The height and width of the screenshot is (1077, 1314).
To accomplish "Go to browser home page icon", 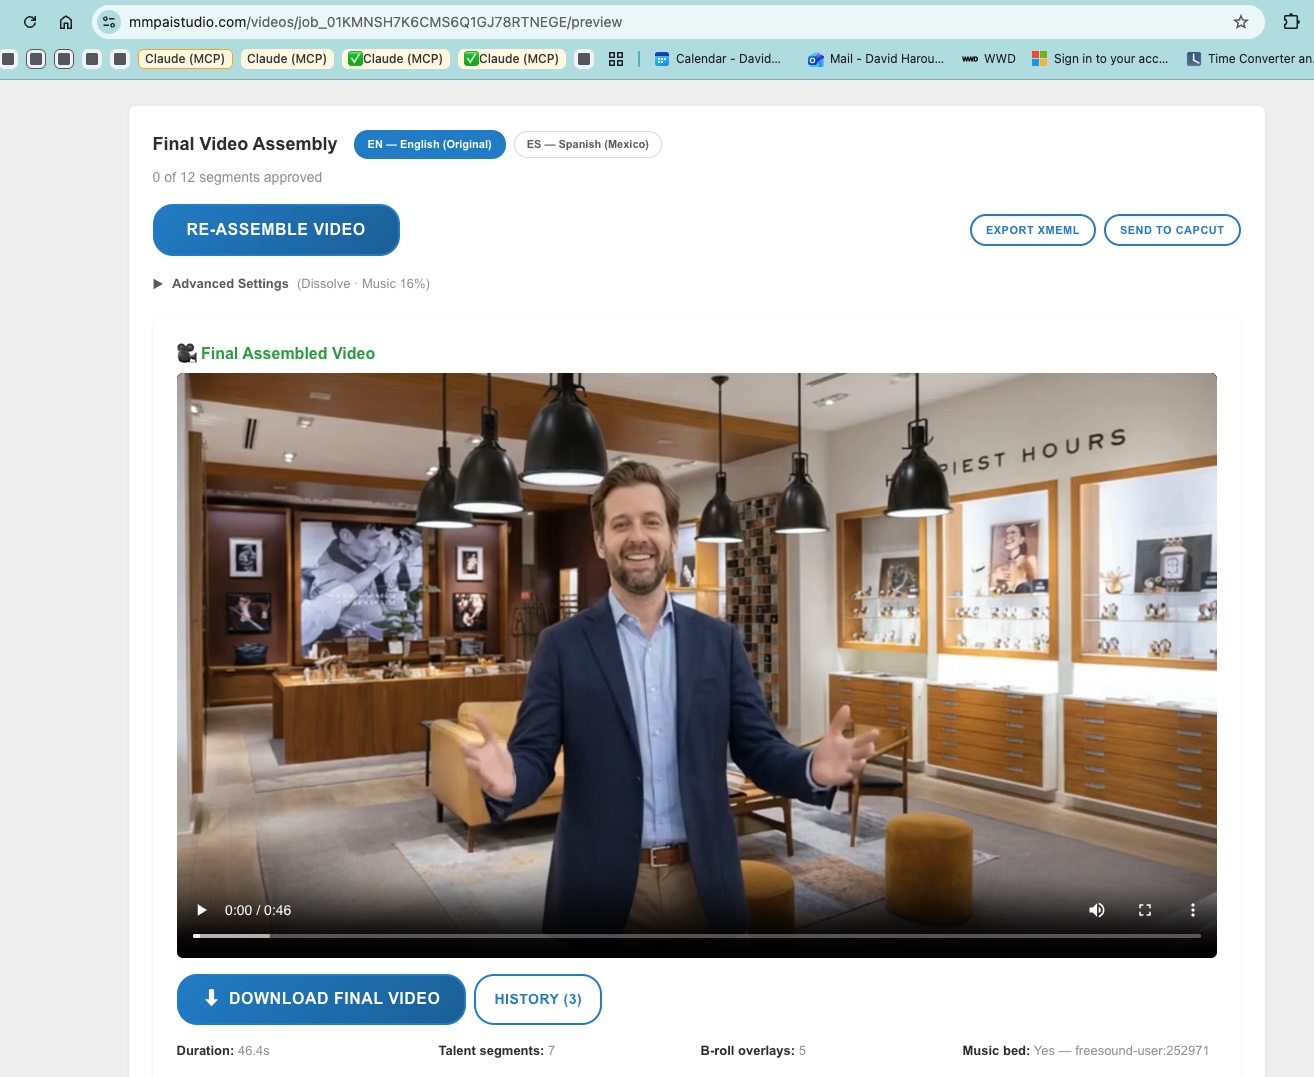I will click(x=66, y=22).
